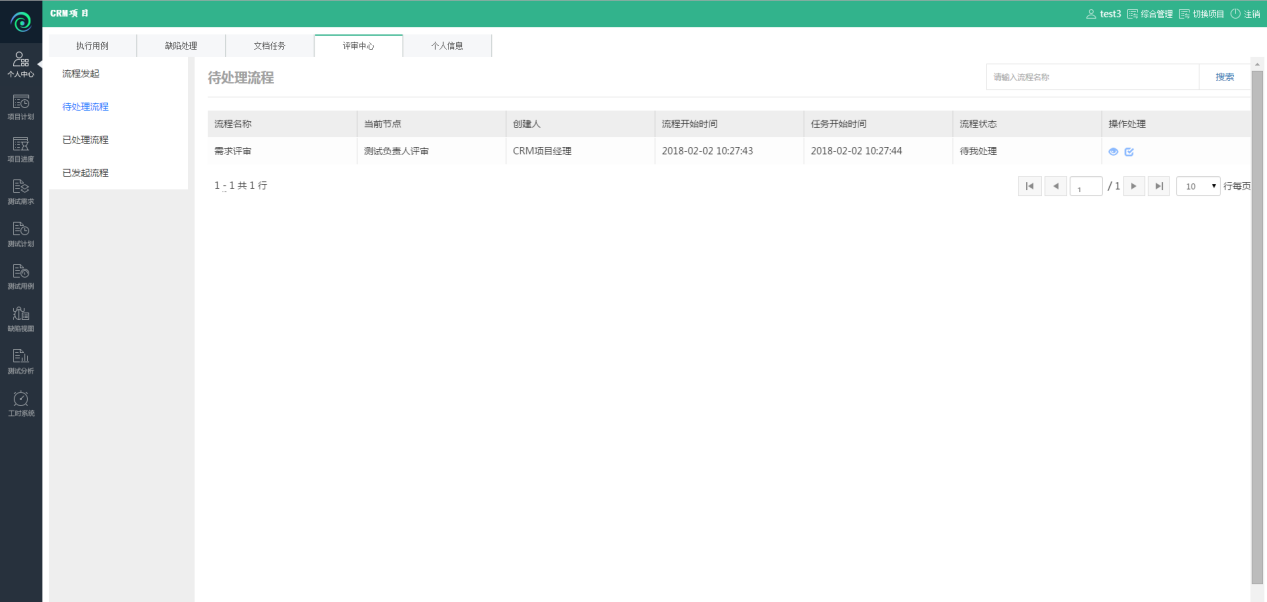The image size is (1267, 602).
Task: Switch to the 个人信息 tab
Action: point(447,46)
